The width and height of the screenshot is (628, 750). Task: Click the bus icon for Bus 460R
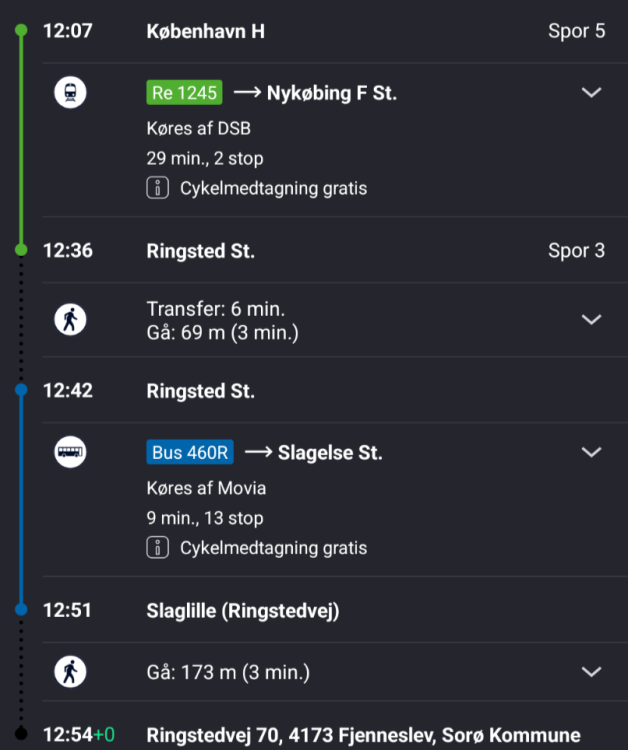click(70, 453)
